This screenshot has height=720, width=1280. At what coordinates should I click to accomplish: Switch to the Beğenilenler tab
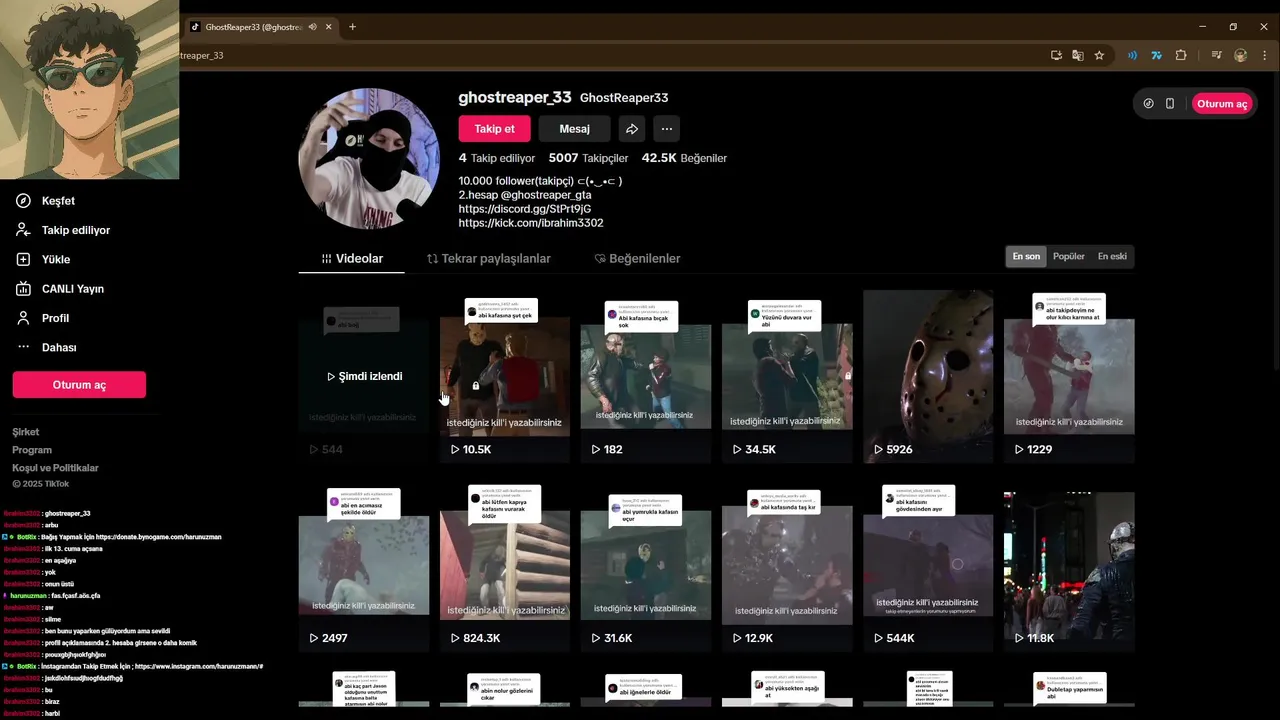click(637, 258)
